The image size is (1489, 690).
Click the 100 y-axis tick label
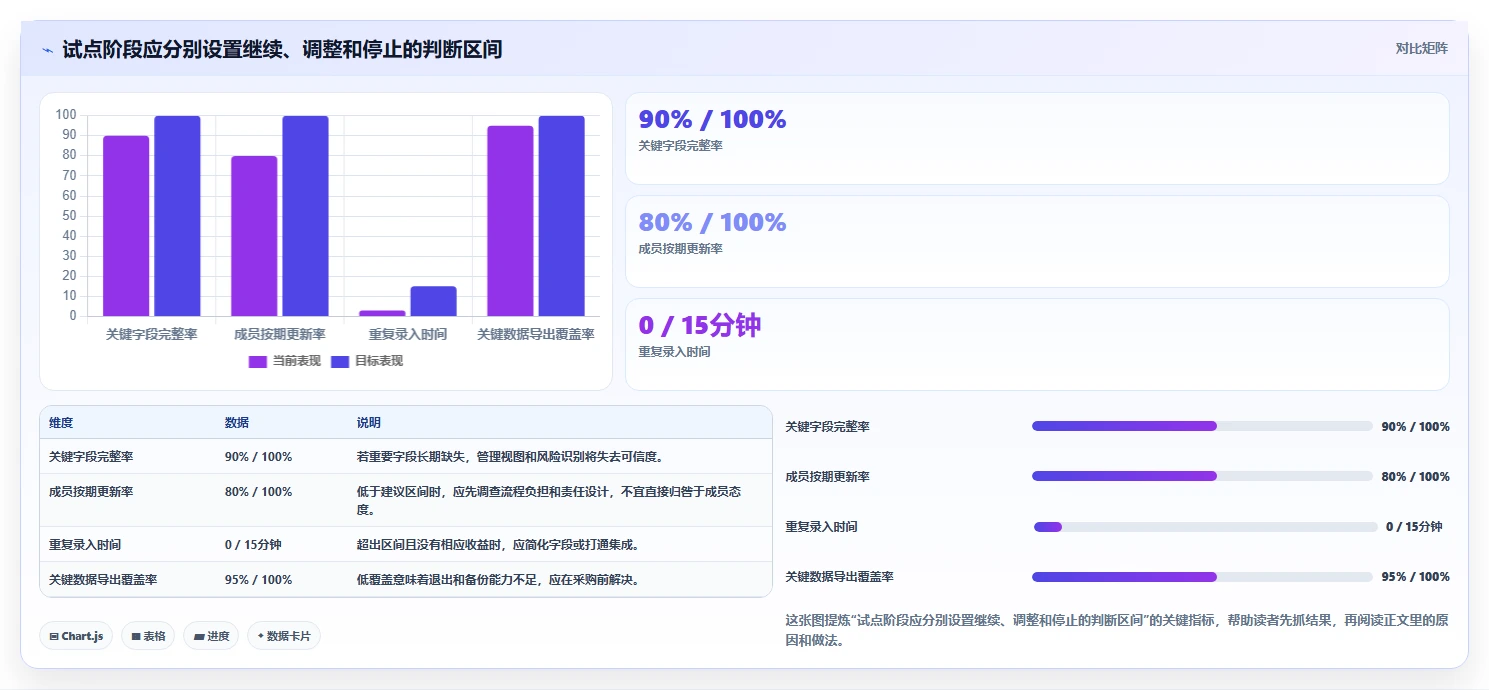(66, 115)
